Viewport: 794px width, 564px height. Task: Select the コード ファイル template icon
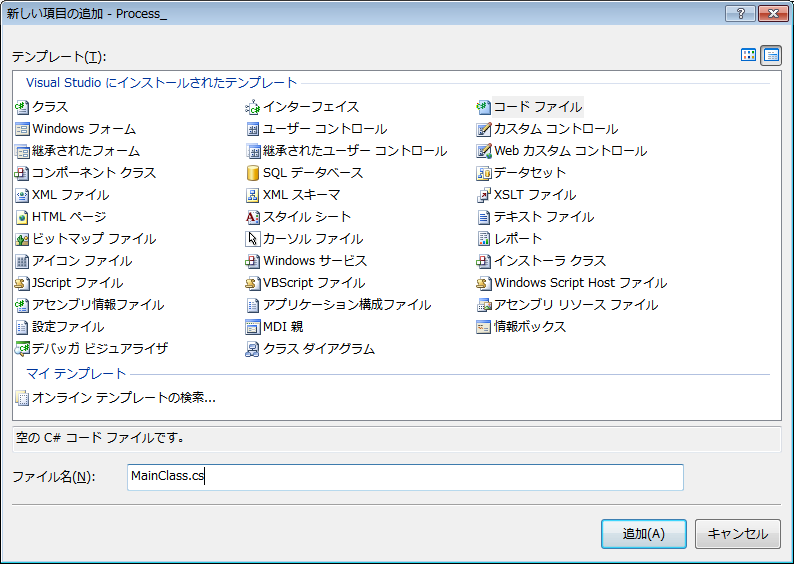[484, 107]
